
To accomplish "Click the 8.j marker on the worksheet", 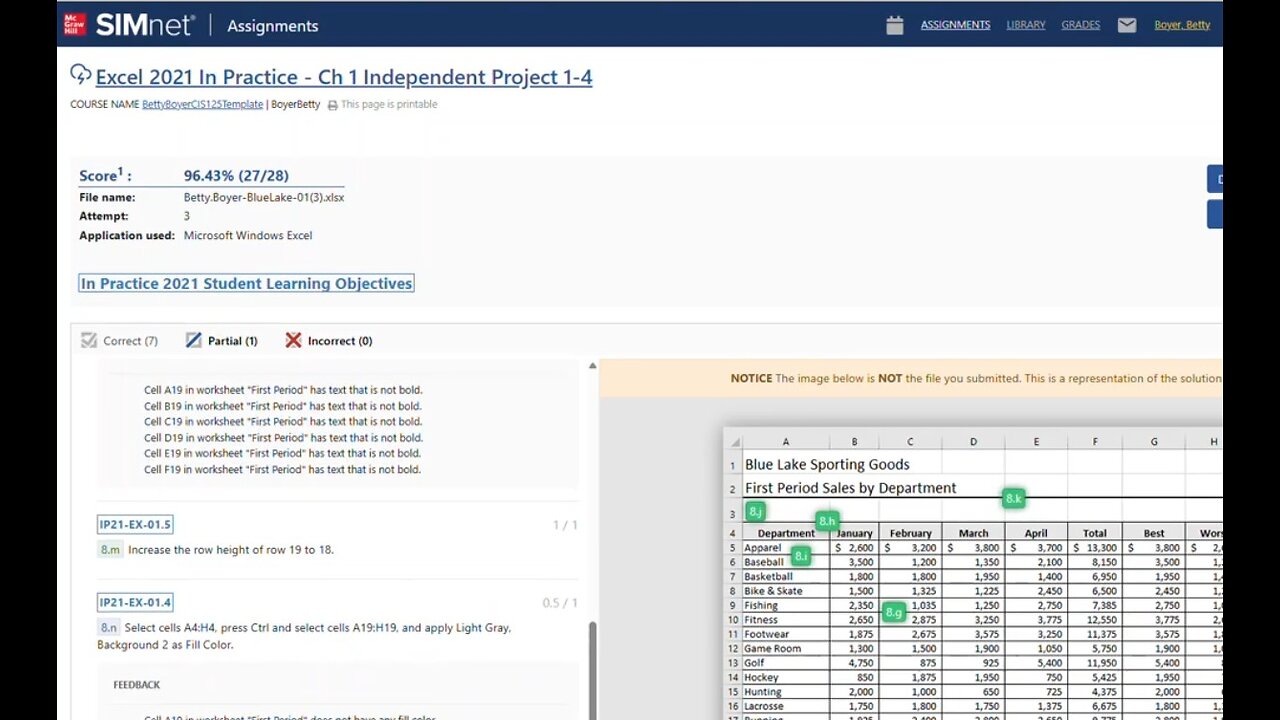I will click(756, 512).
